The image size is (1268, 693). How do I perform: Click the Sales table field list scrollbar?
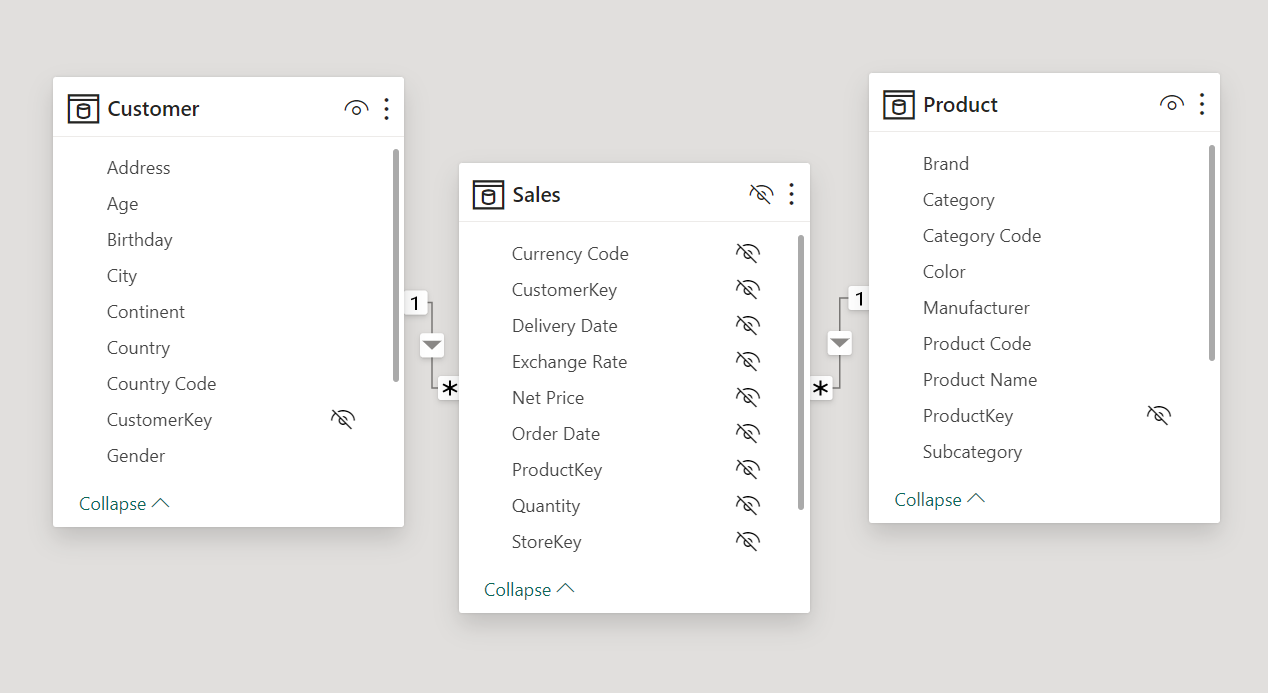click(x=801, y=372)
